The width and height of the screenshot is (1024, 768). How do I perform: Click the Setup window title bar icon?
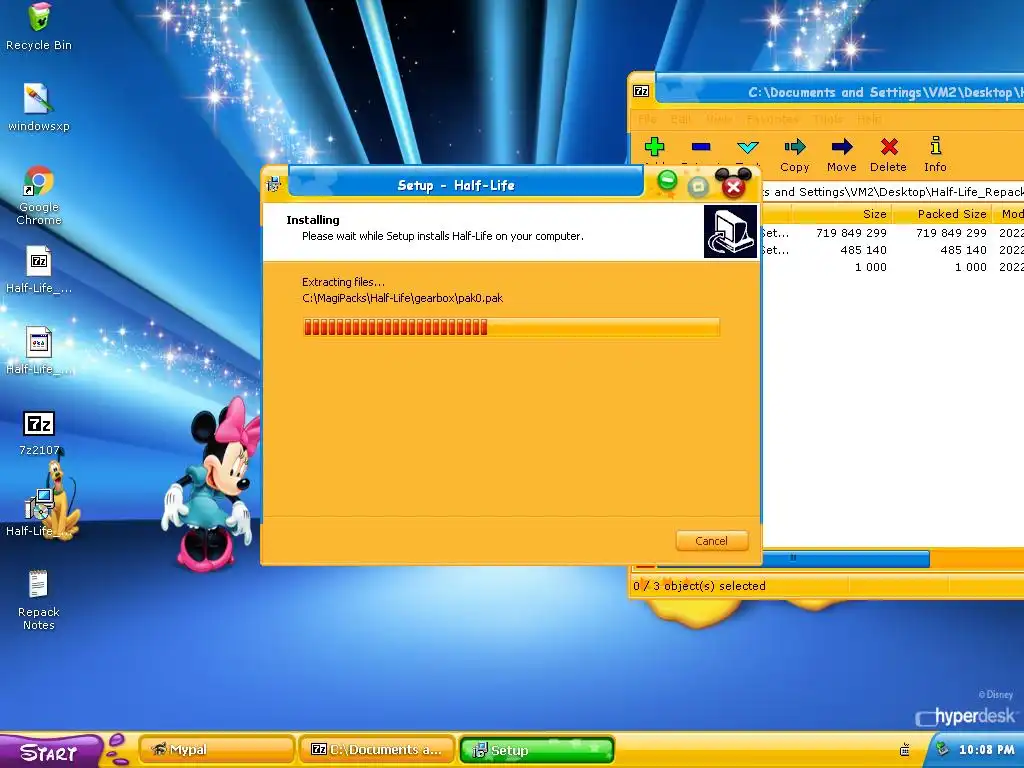click(x=274, y=184)
